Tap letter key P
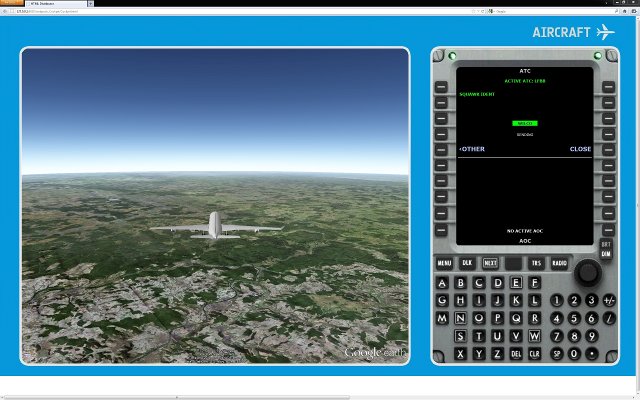Screen dimensions: 640x400 point(498,318)
